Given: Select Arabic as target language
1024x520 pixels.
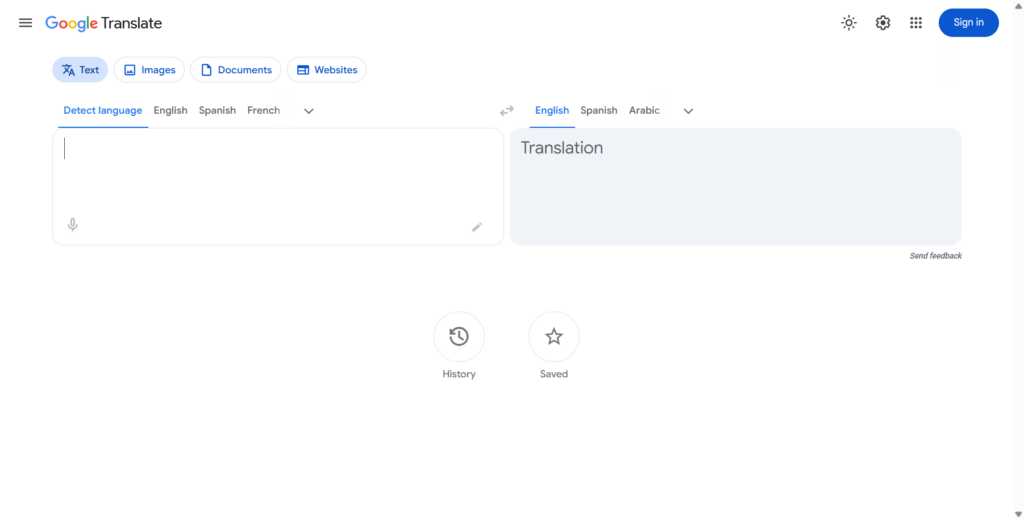Looking at the screenshot, I should coord(644,110).
